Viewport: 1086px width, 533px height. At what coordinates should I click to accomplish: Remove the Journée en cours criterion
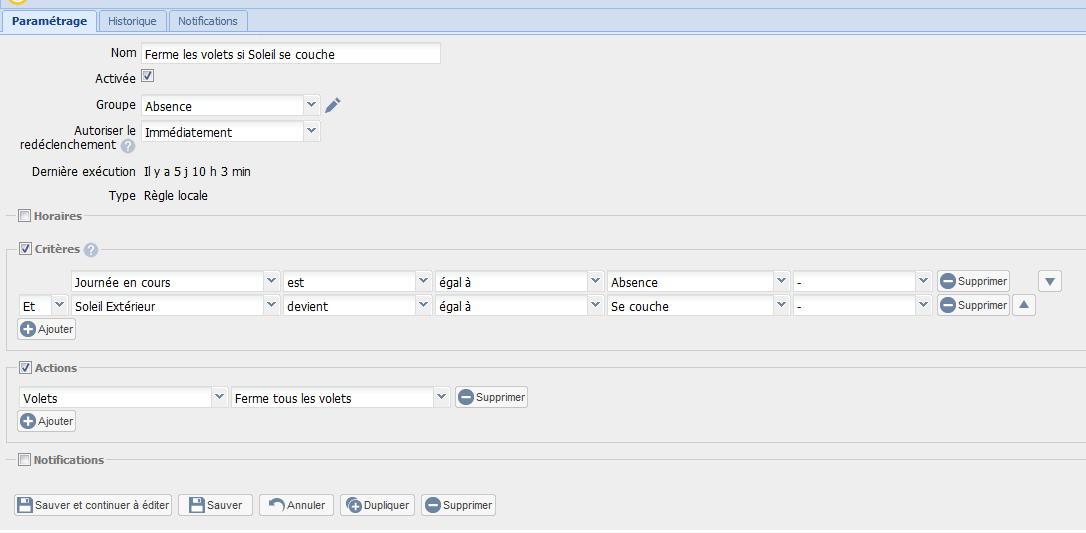click(972, 281)
